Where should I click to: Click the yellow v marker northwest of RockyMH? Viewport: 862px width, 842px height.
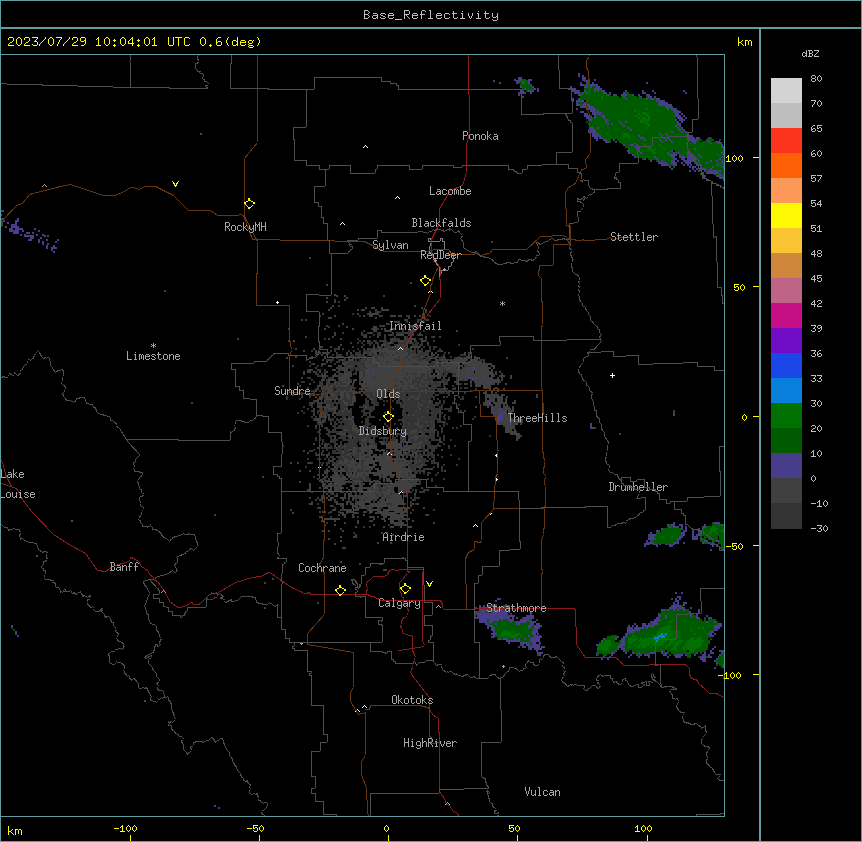point(175,184)
